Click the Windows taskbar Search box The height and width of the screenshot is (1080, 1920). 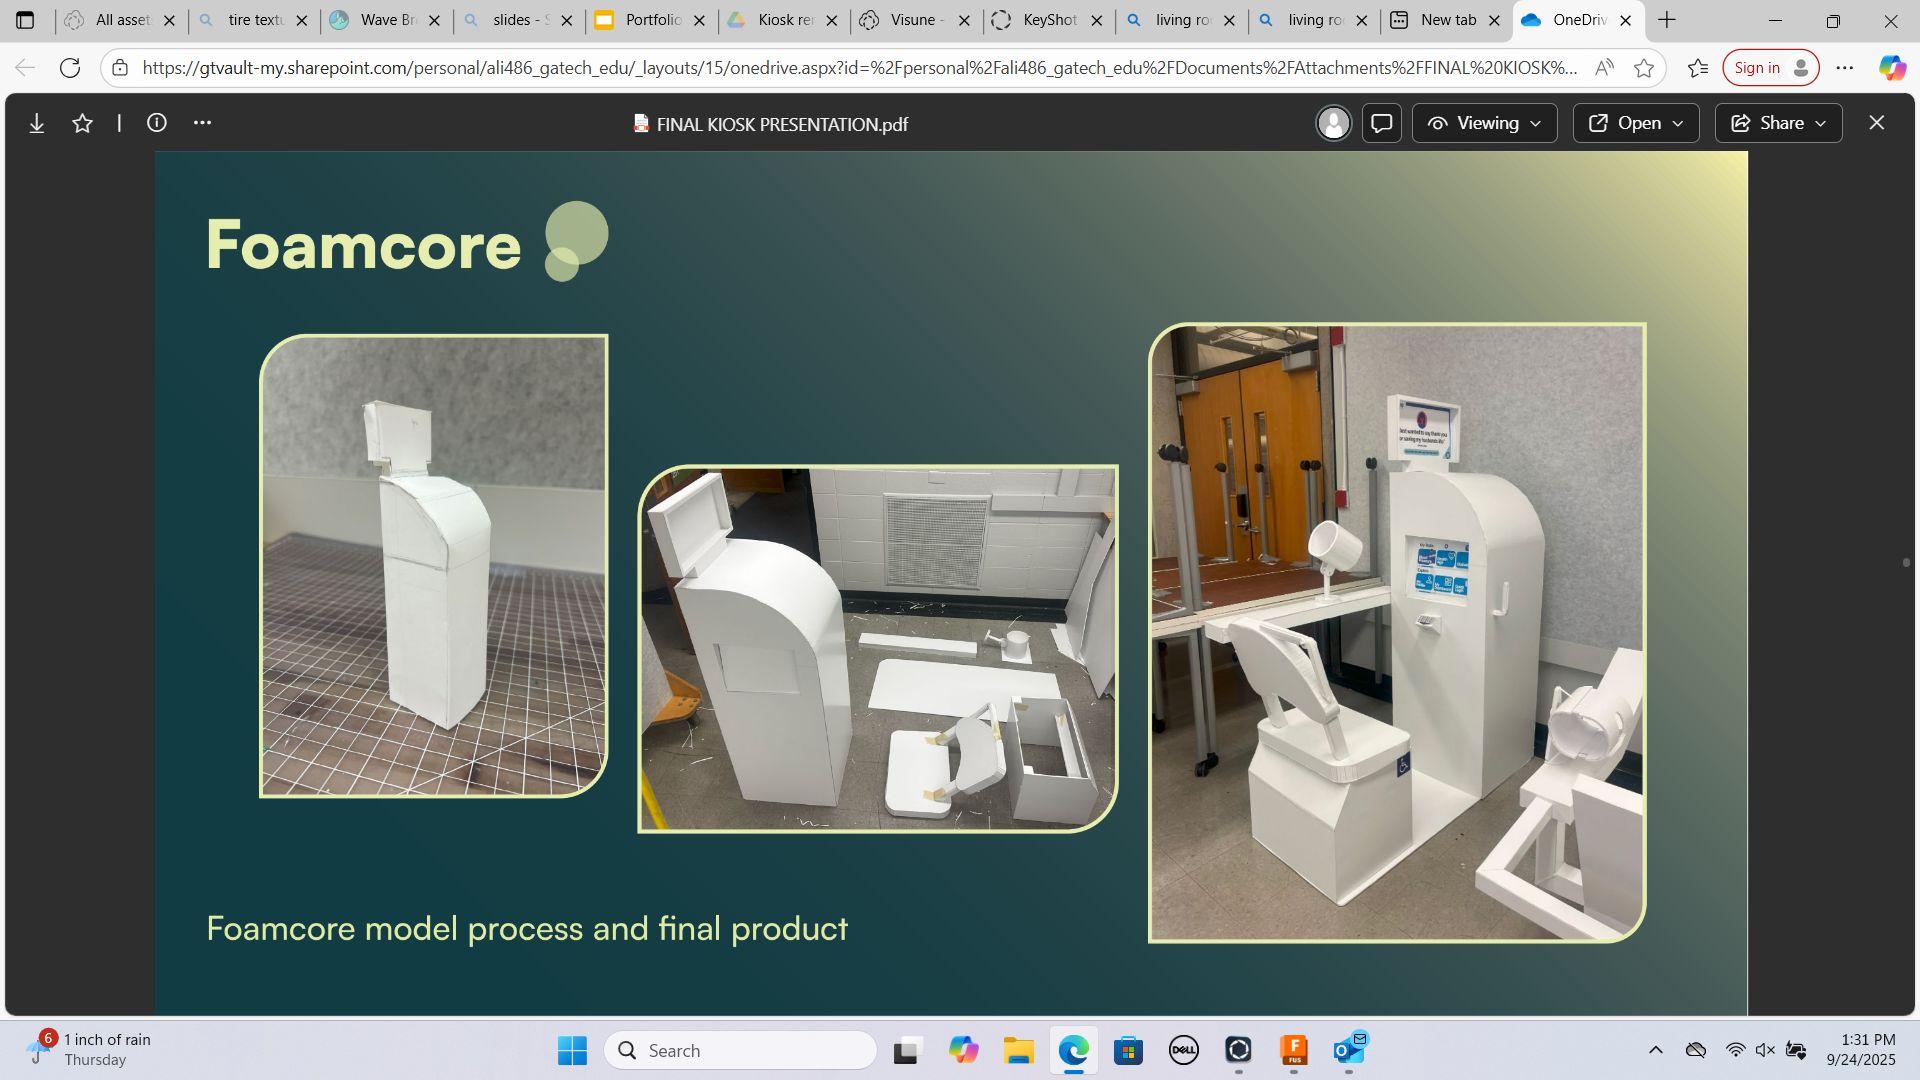741,1050
